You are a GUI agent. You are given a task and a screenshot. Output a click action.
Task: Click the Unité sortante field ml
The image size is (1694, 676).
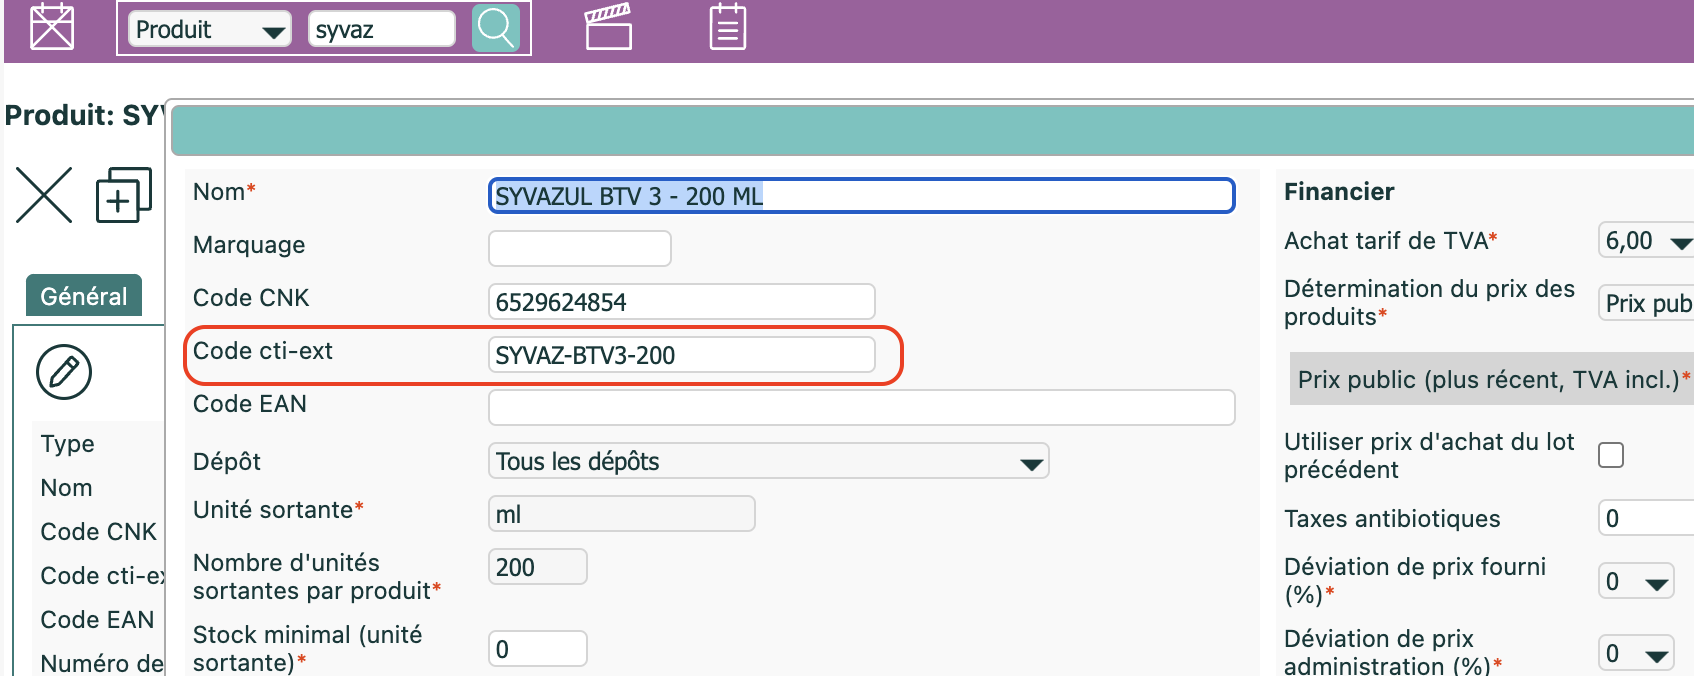[x=622, y=514]
